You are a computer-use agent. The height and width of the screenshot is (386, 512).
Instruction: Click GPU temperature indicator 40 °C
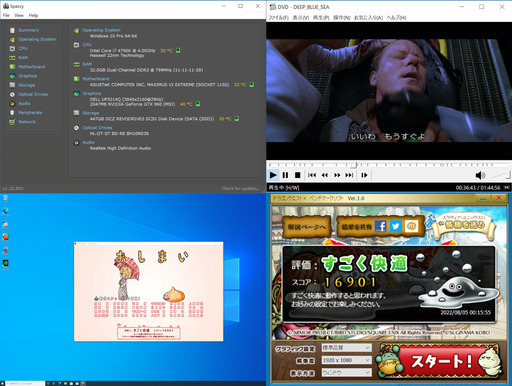coord(186,104)
